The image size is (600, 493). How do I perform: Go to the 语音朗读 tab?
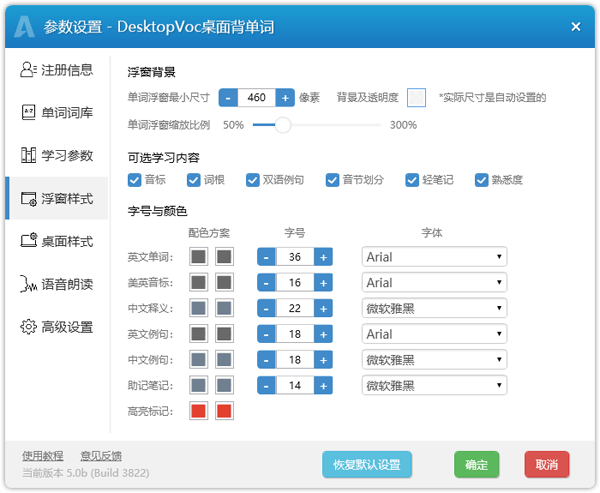pos(57,284)
